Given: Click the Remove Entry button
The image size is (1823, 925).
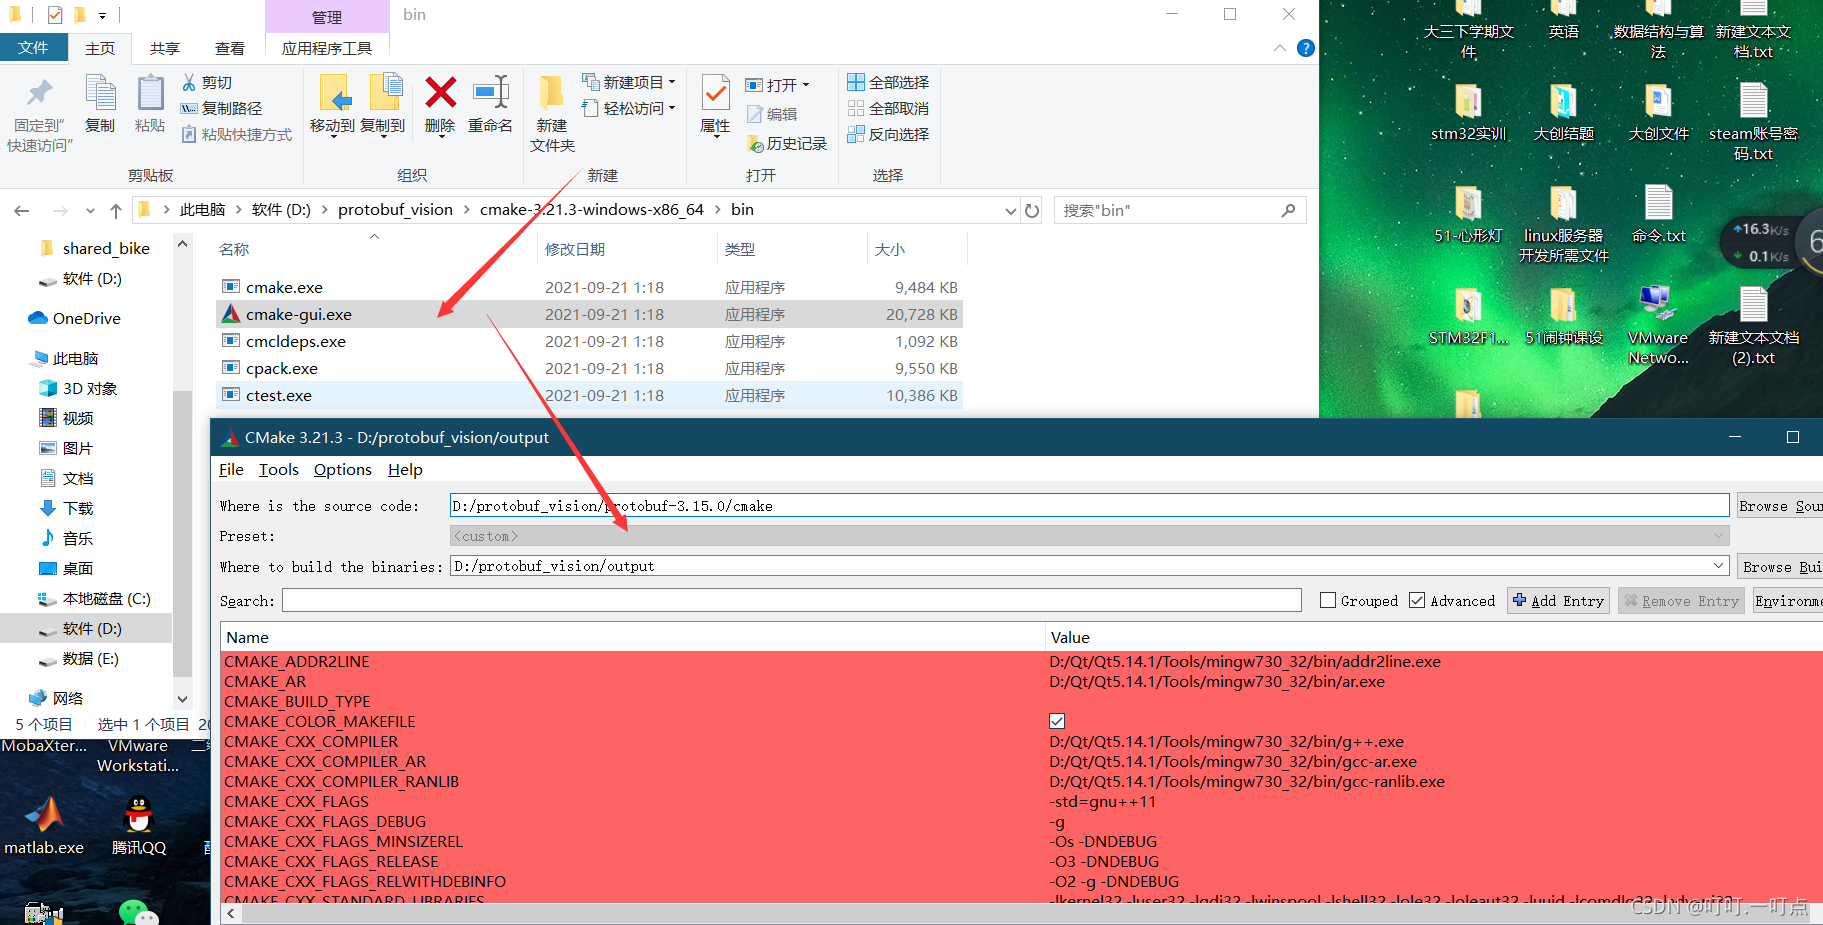Looking at the screenshot, I should [x=1681, y=600].
